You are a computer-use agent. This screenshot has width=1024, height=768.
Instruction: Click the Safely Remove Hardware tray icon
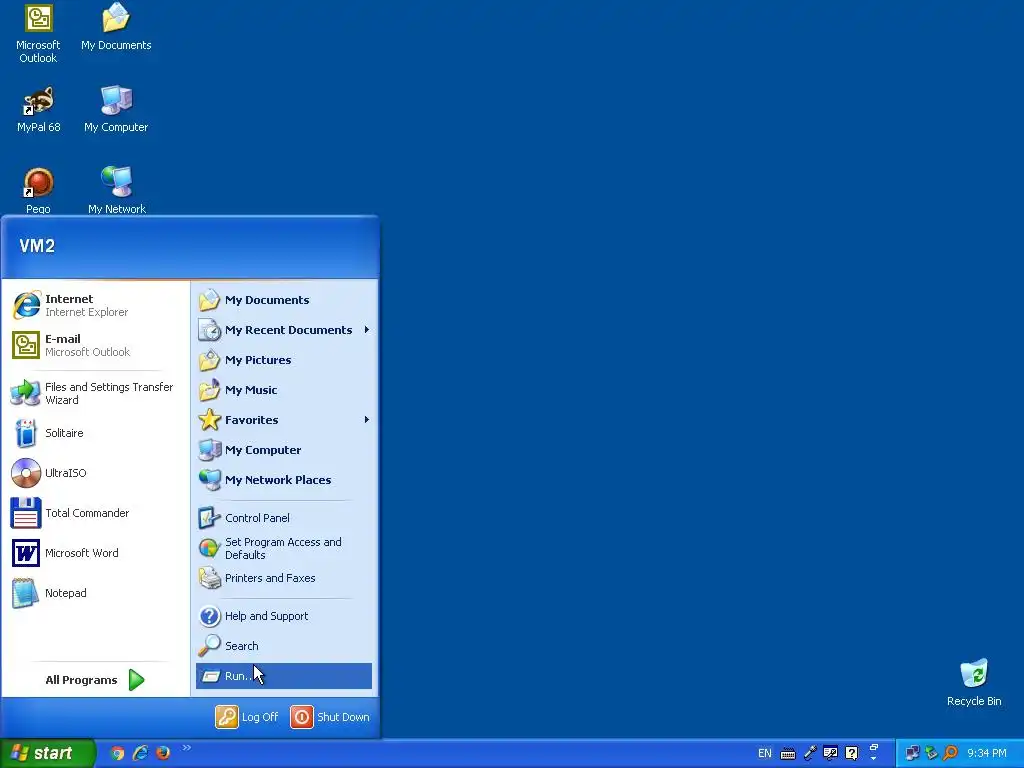pyautogui.click(x=932, y=754)
